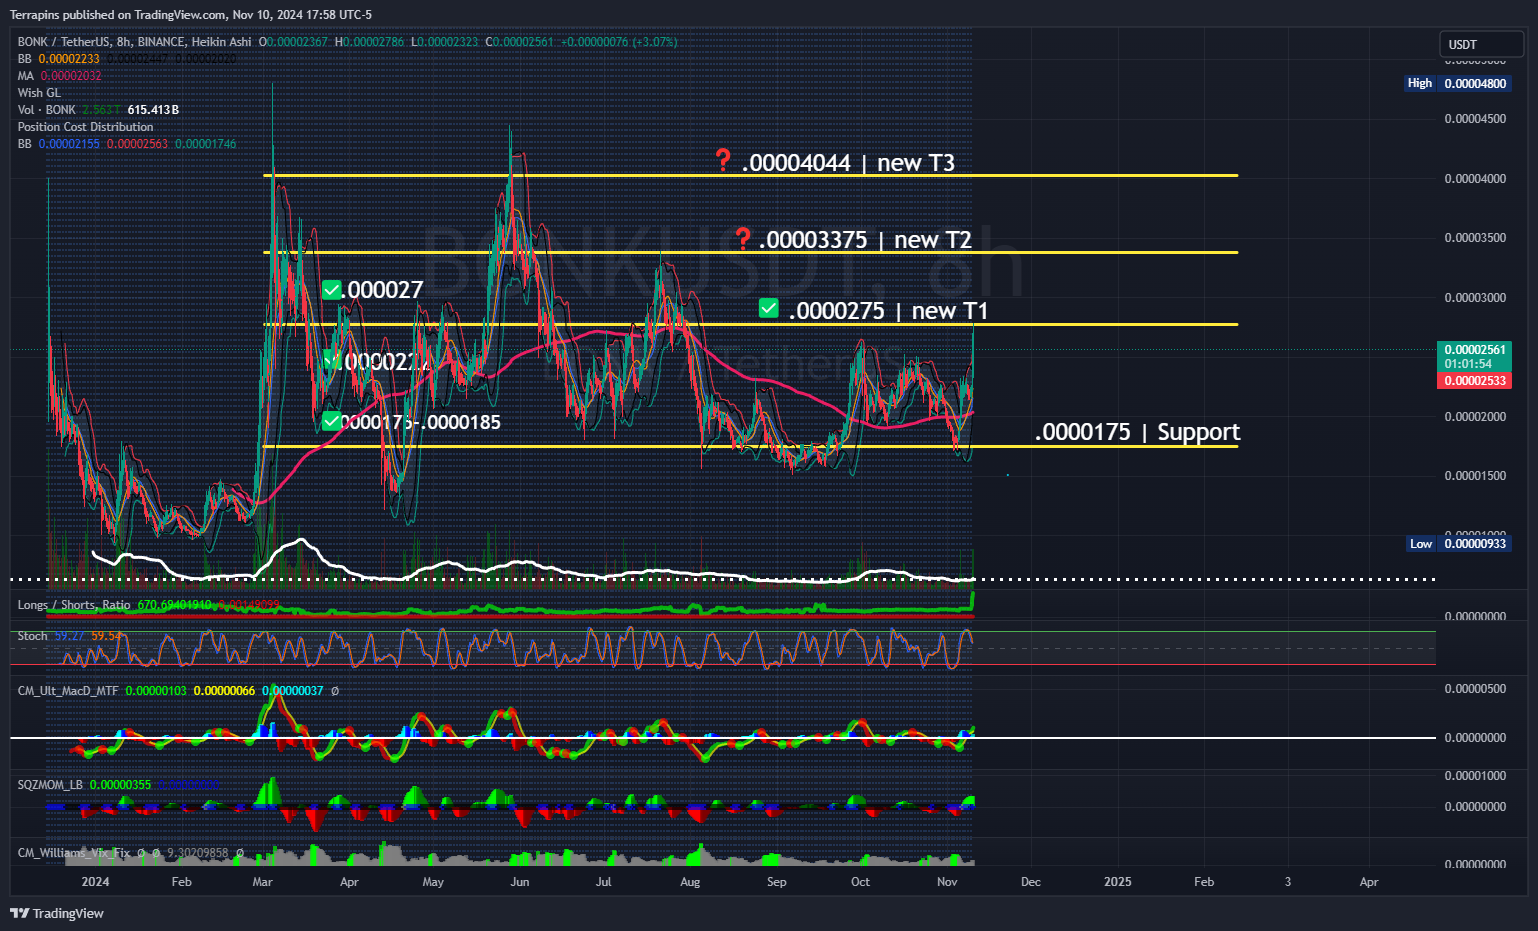Click the .00003375 | new T2 annotation

click(865, 240)
